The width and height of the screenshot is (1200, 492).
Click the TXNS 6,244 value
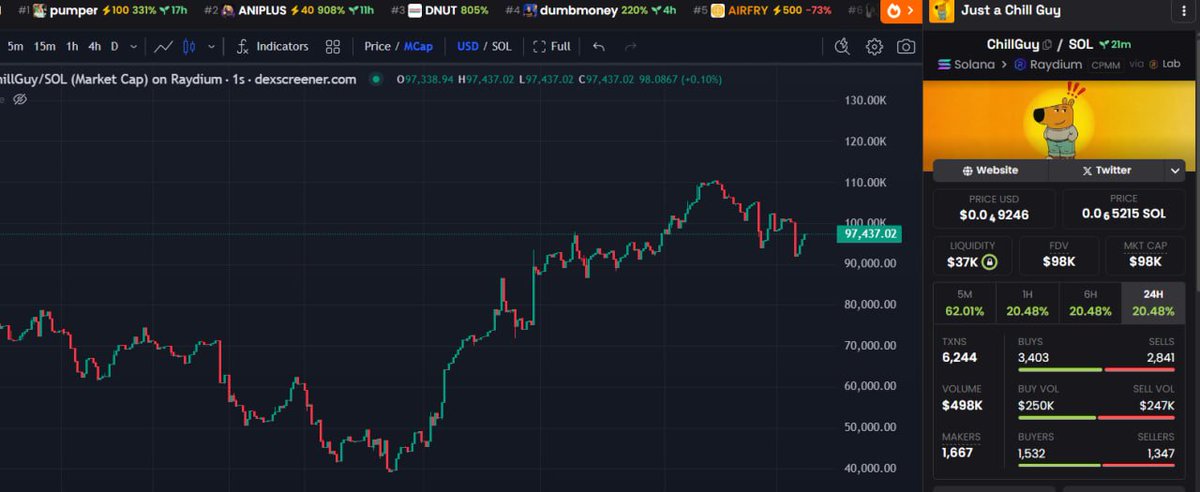pyautogui.click(x=960, y=357)
